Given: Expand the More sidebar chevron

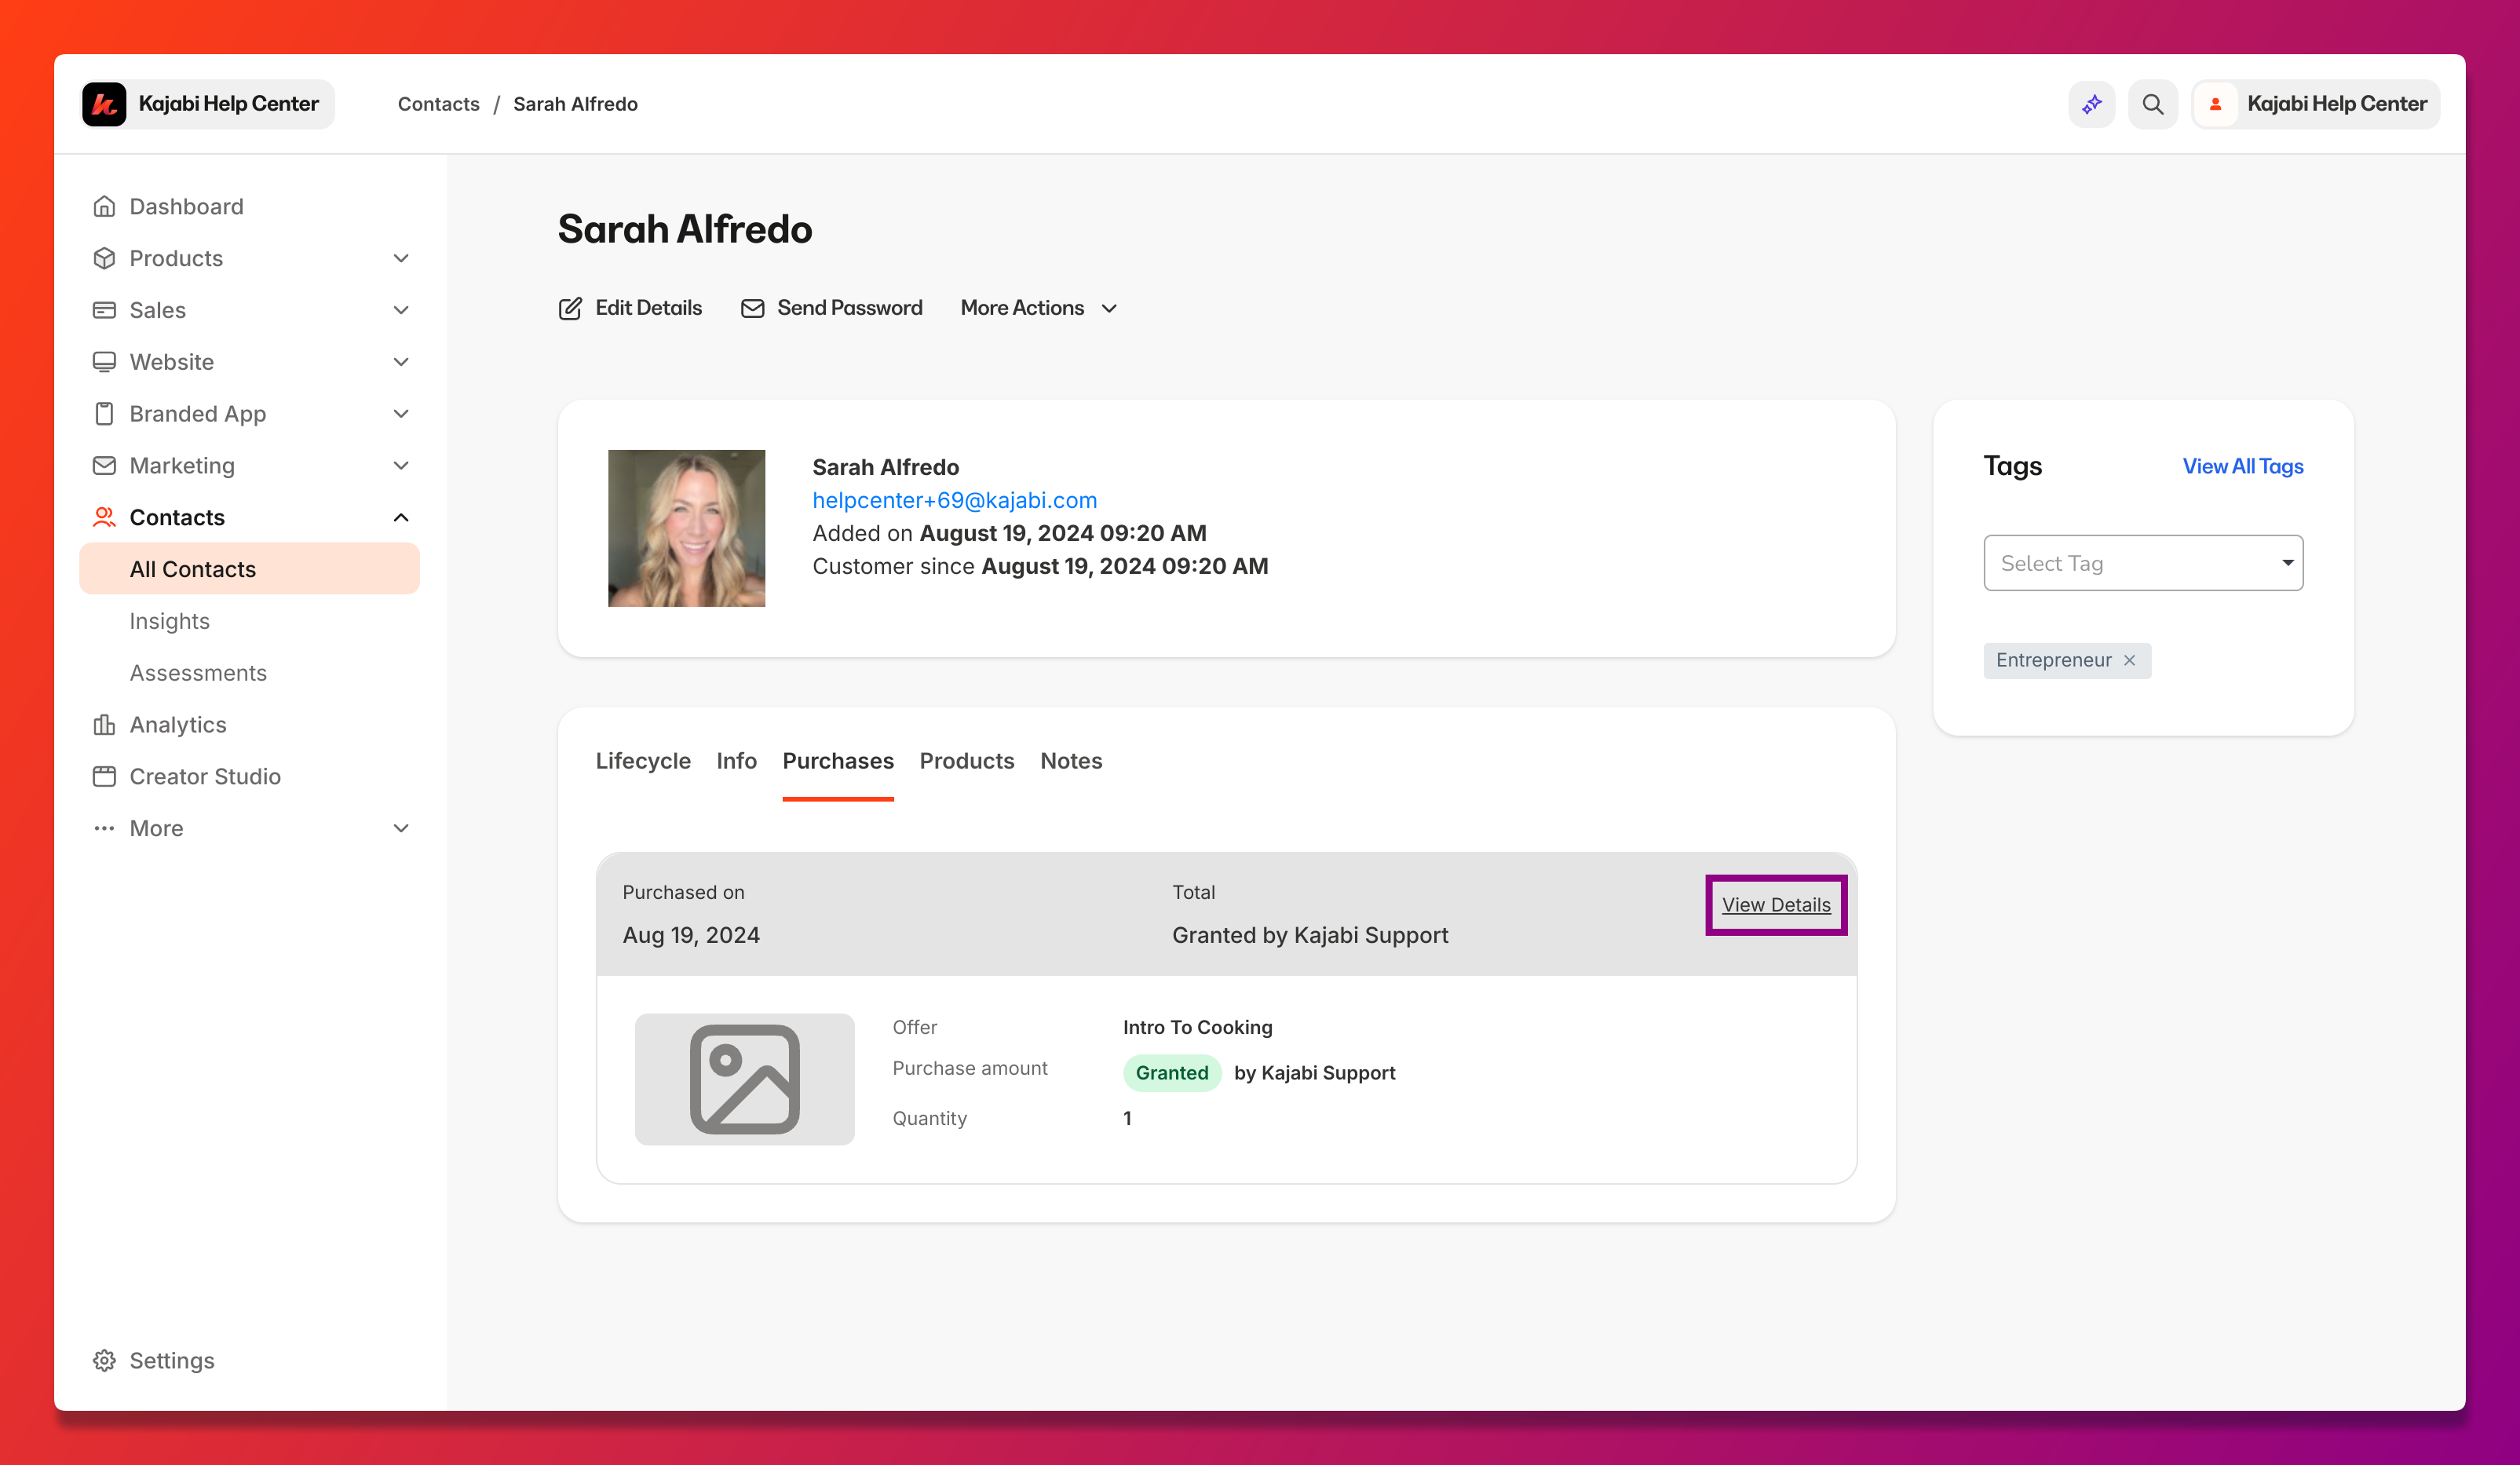Looking at the screenshot, I should pos(401,828).
